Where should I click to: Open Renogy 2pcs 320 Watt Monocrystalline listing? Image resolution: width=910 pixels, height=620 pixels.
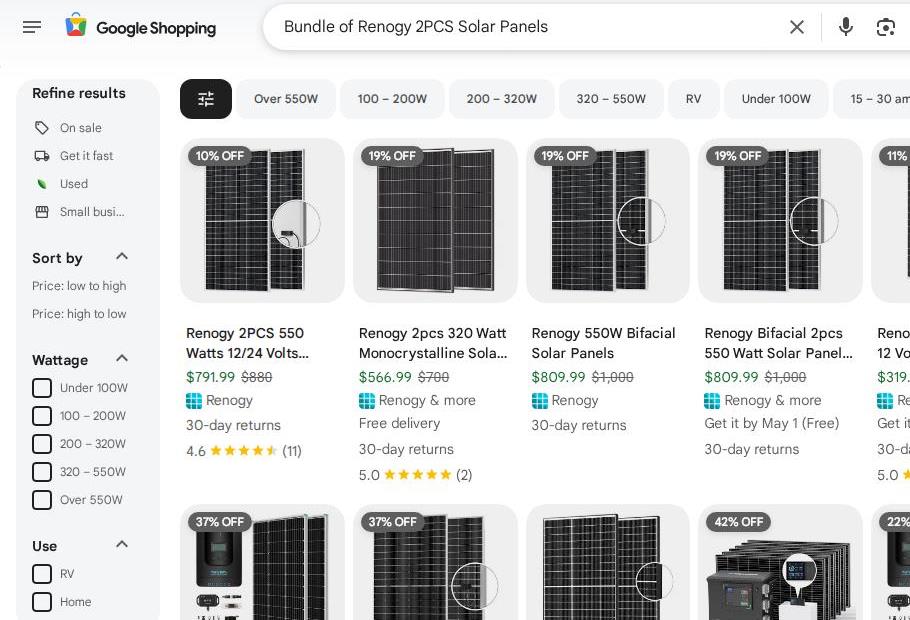click(433, 342)
